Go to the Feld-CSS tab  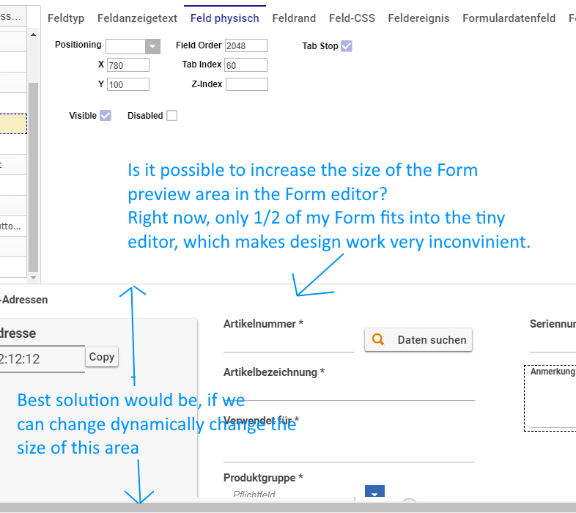click(352, 18)
